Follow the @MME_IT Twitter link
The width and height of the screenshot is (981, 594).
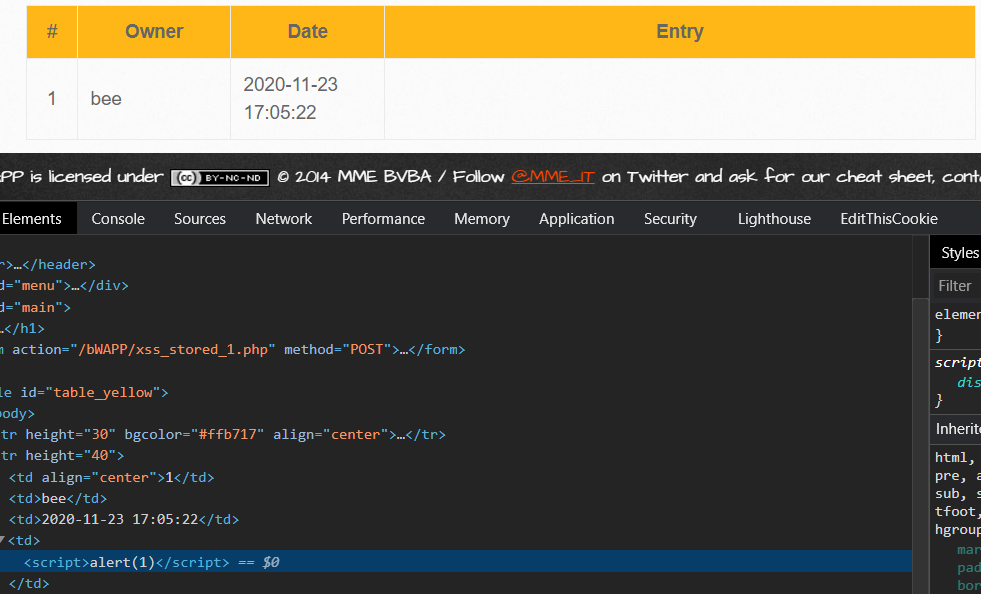(552, 177)
